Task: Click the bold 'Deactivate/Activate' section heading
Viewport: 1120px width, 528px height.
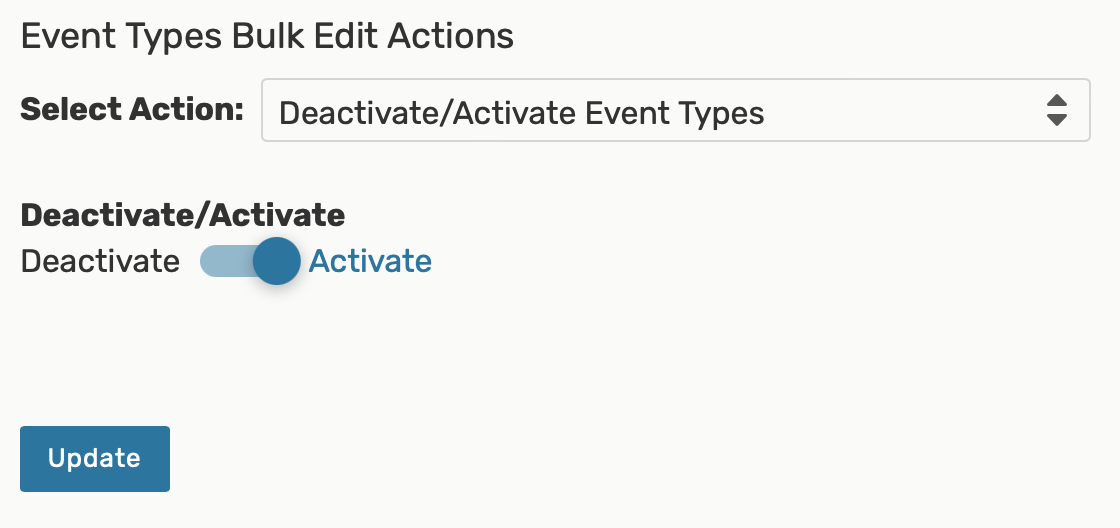Action: 183,215
